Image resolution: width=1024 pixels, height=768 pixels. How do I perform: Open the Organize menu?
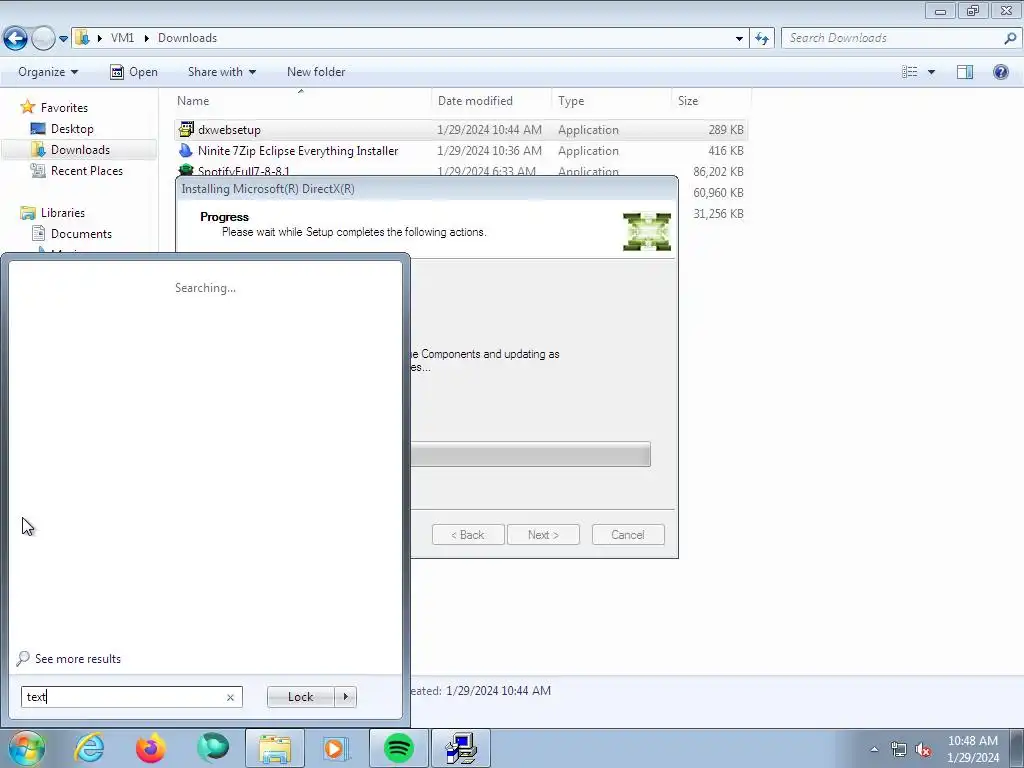point(48,72)
